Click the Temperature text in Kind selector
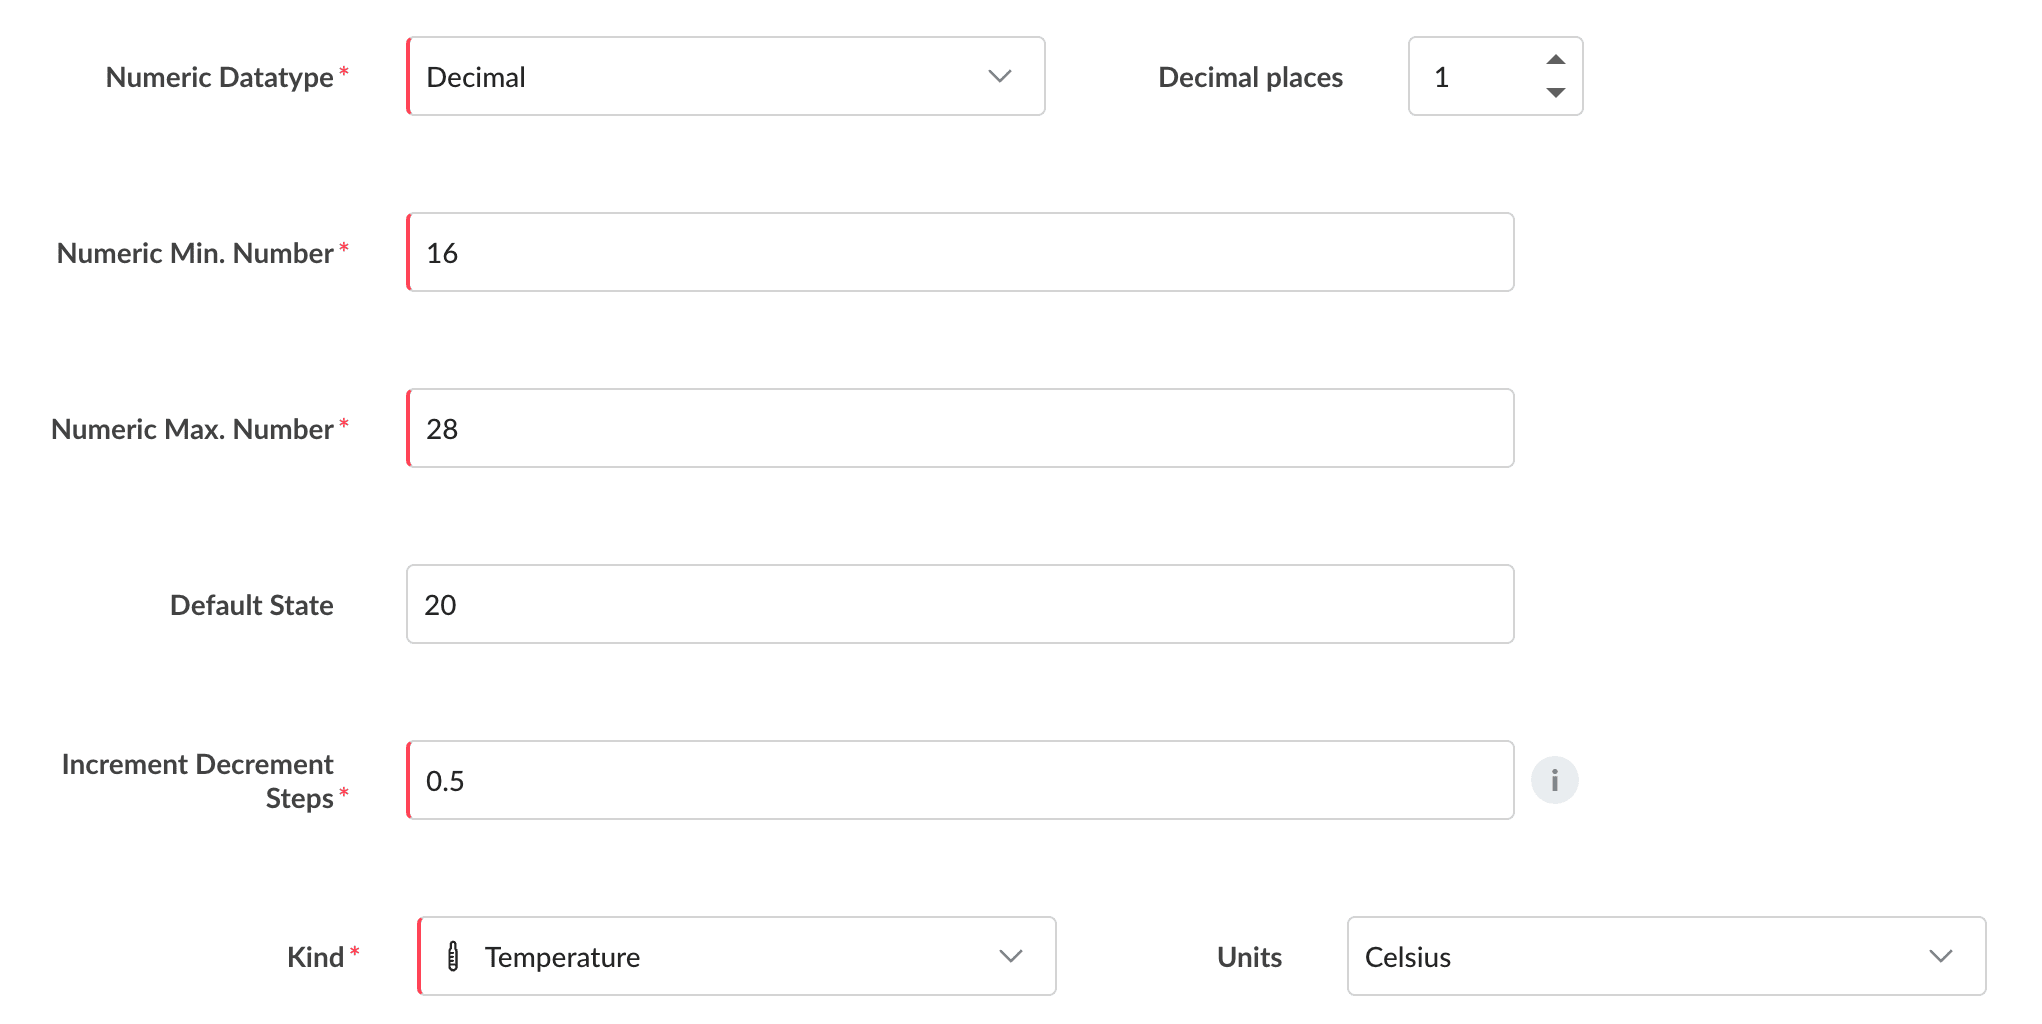This screenshot has height=1024, width=2042. [x=562, y=957]
